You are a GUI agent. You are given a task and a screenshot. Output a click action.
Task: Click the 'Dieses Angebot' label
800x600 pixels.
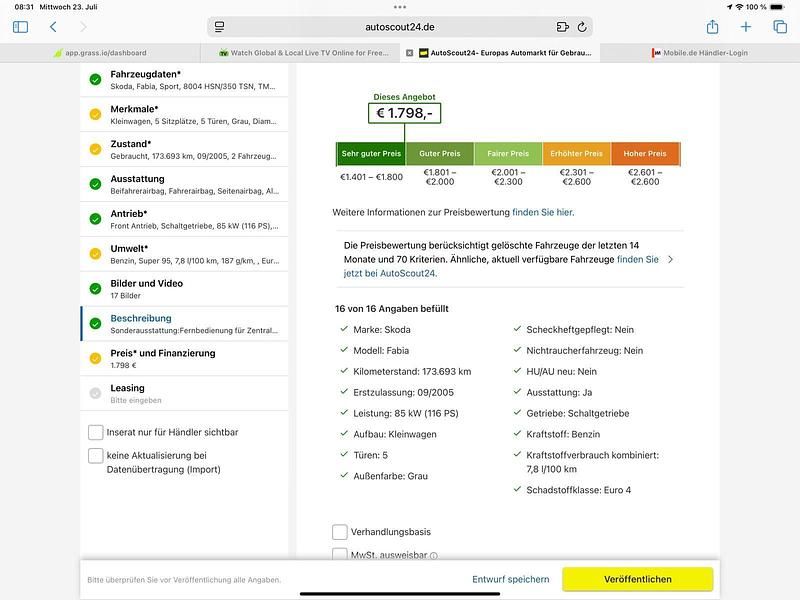[x=405, y=97]
